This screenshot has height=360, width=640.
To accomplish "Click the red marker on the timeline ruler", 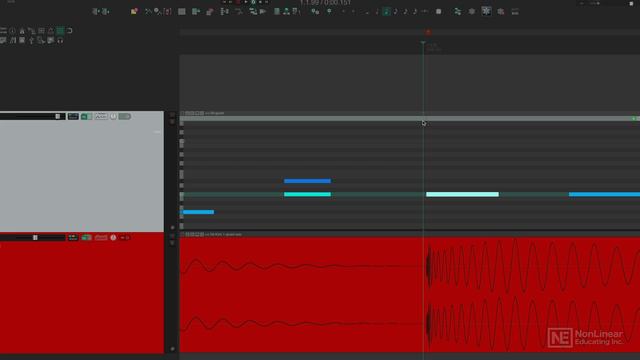I will 428,32.
